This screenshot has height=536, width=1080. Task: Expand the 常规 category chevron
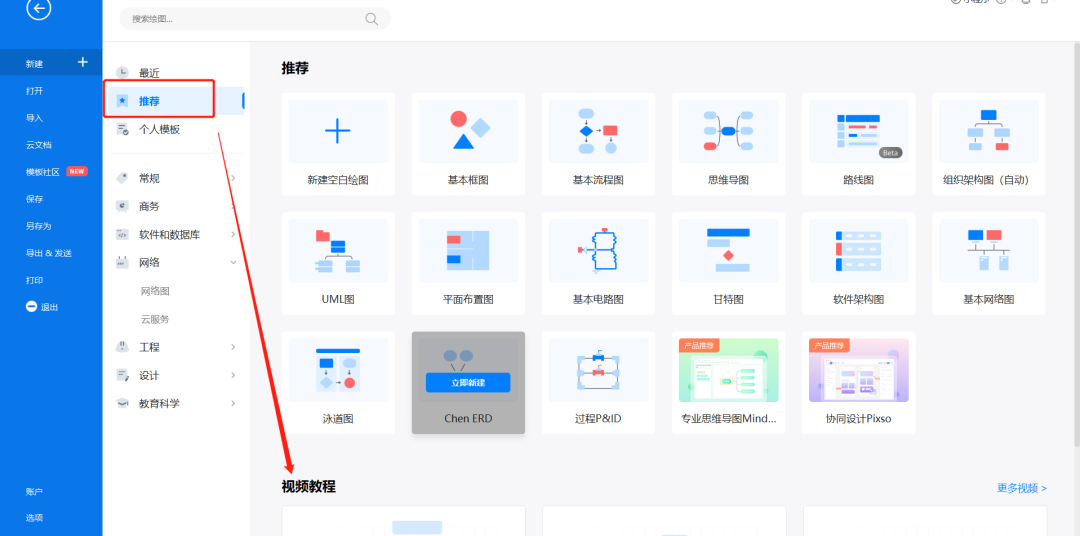pyautogui.click(x=233, y=178)
